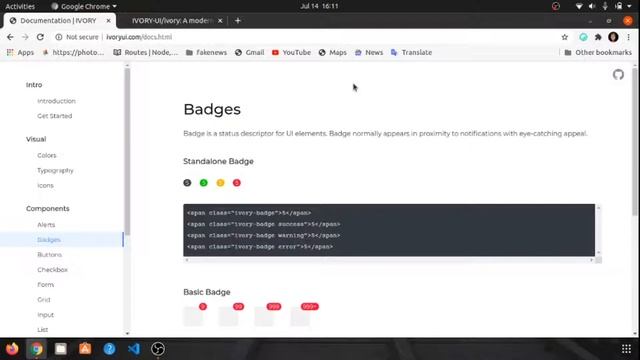Open Help from the dock
The image size is (640, 360).
coord(109,349)
